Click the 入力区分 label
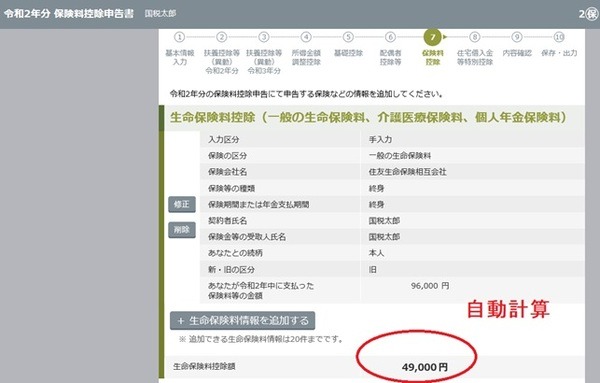 pos(224,140)
